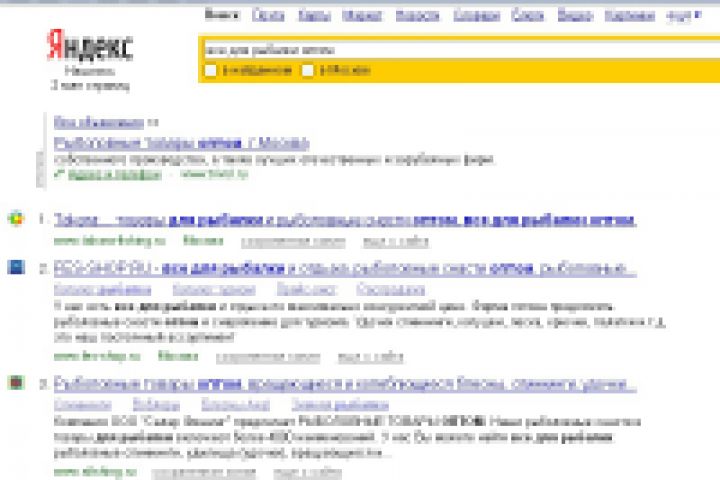Open the Yandex logo homepage link
The image size is (720, 480).
click(x=90, y=45)
